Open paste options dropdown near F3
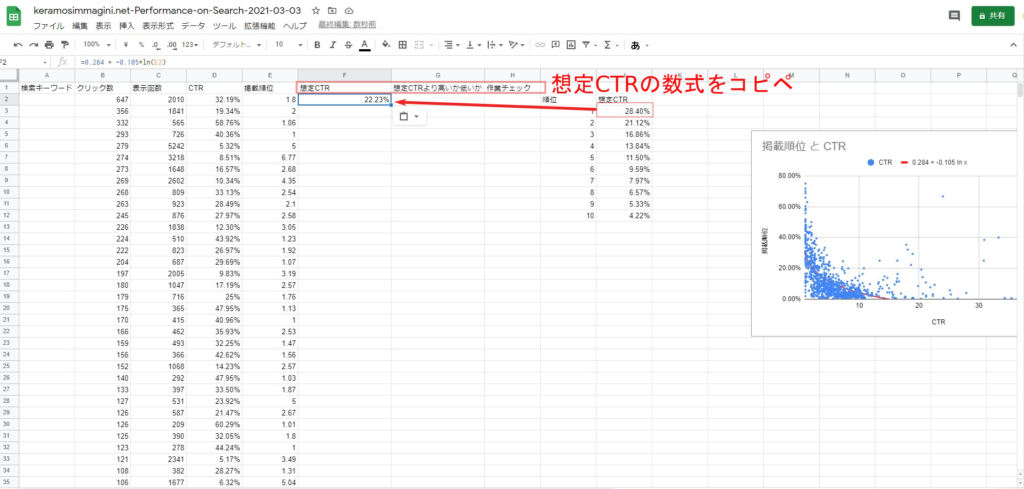This screenshot has width=1024, height=489. pyautogui.click(x=409, y=117)
